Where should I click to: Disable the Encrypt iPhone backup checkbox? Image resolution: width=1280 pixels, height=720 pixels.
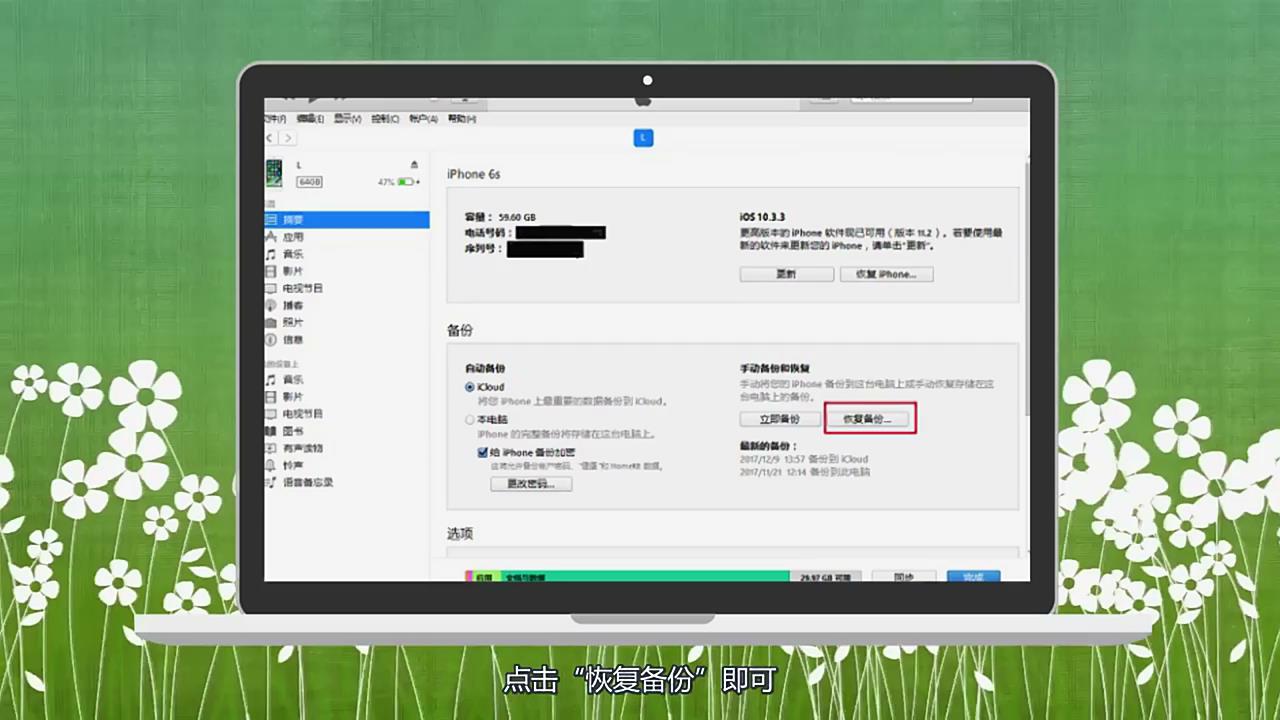click(x=483, y=452)
